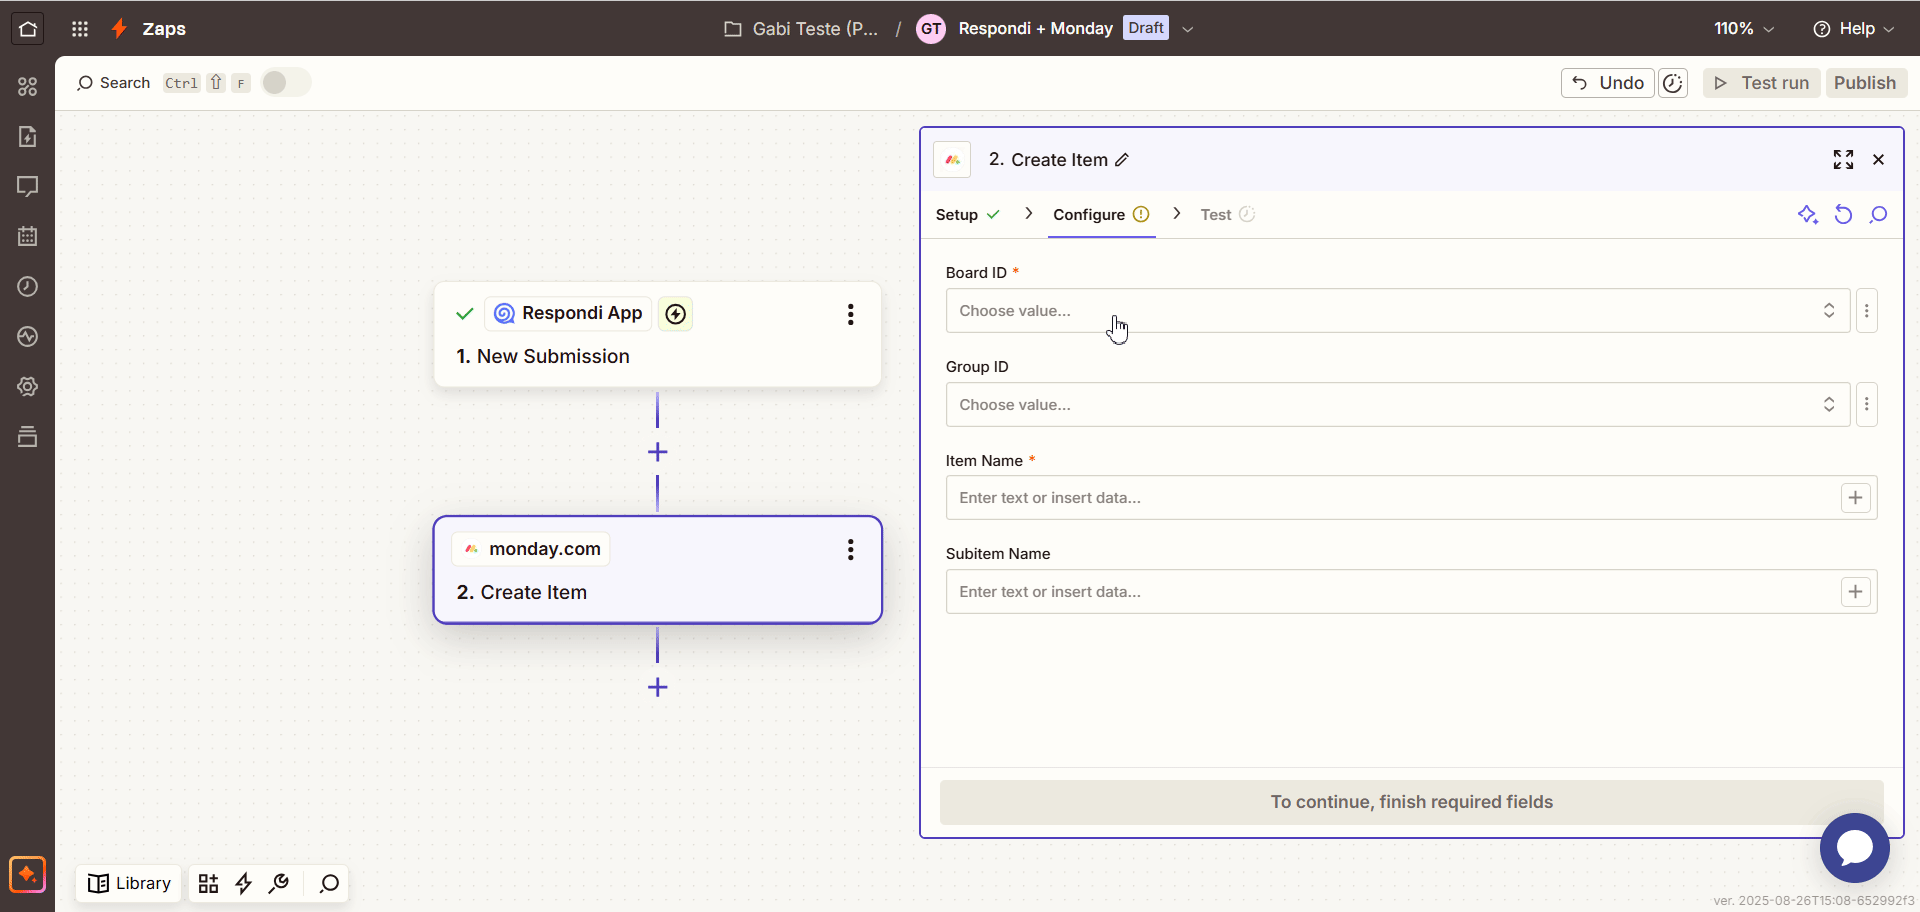Click the Respondi + Monday zap title

click(1035, 29)
